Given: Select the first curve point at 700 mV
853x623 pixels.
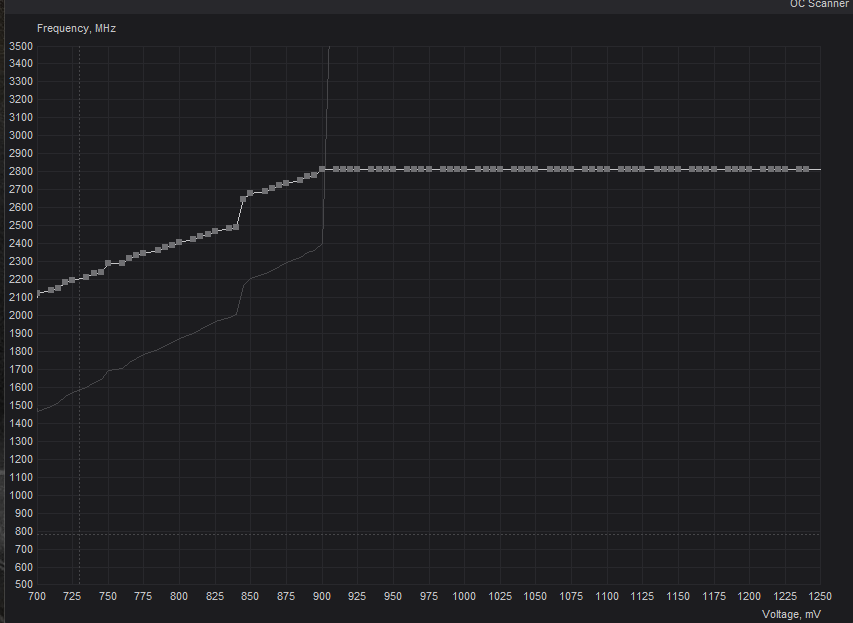Looking at the screenshot, I should pyautogui.click(x=37, y=293).
